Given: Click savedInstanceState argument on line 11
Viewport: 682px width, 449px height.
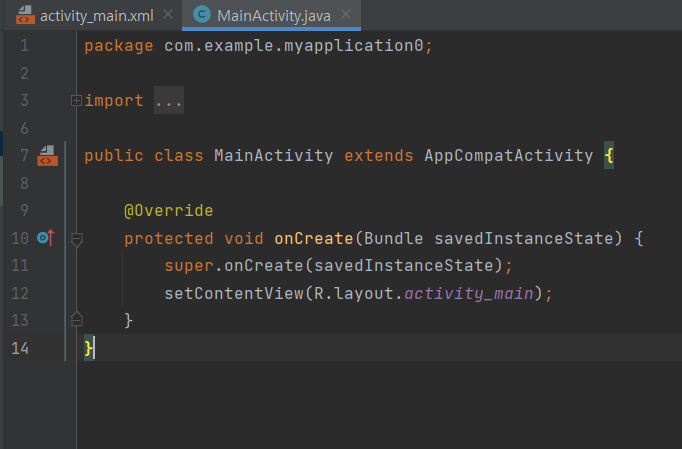Looking at the screenshot, I should click(404, 266).
